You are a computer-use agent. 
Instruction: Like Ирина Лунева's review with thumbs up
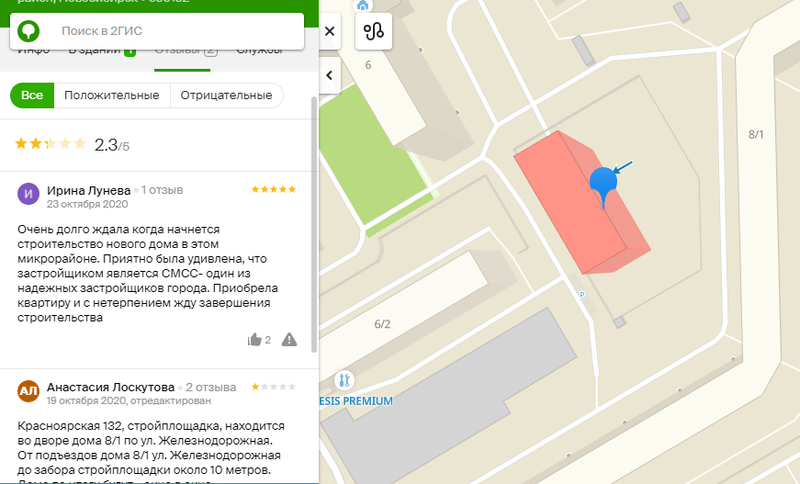(x=254, y=340)
